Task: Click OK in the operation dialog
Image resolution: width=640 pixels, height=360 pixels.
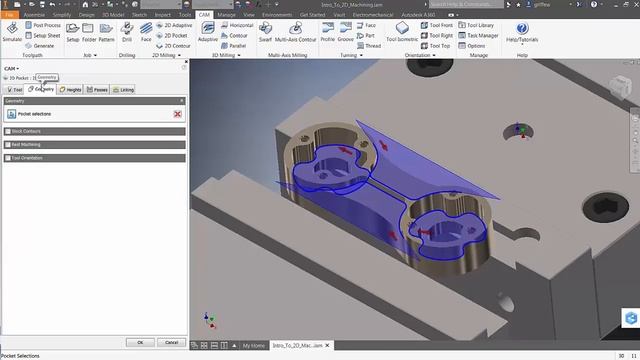Action: [x=140, y=342]
